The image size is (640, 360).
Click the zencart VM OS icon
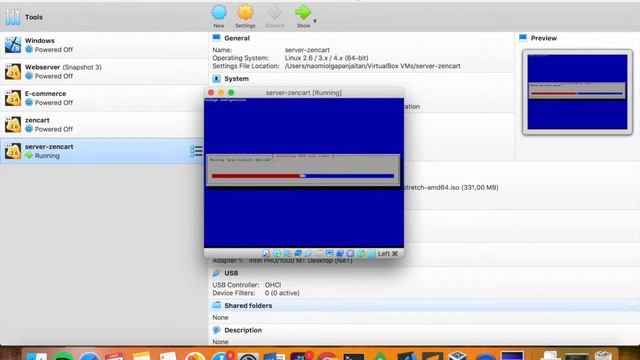(x=13, y=124)
